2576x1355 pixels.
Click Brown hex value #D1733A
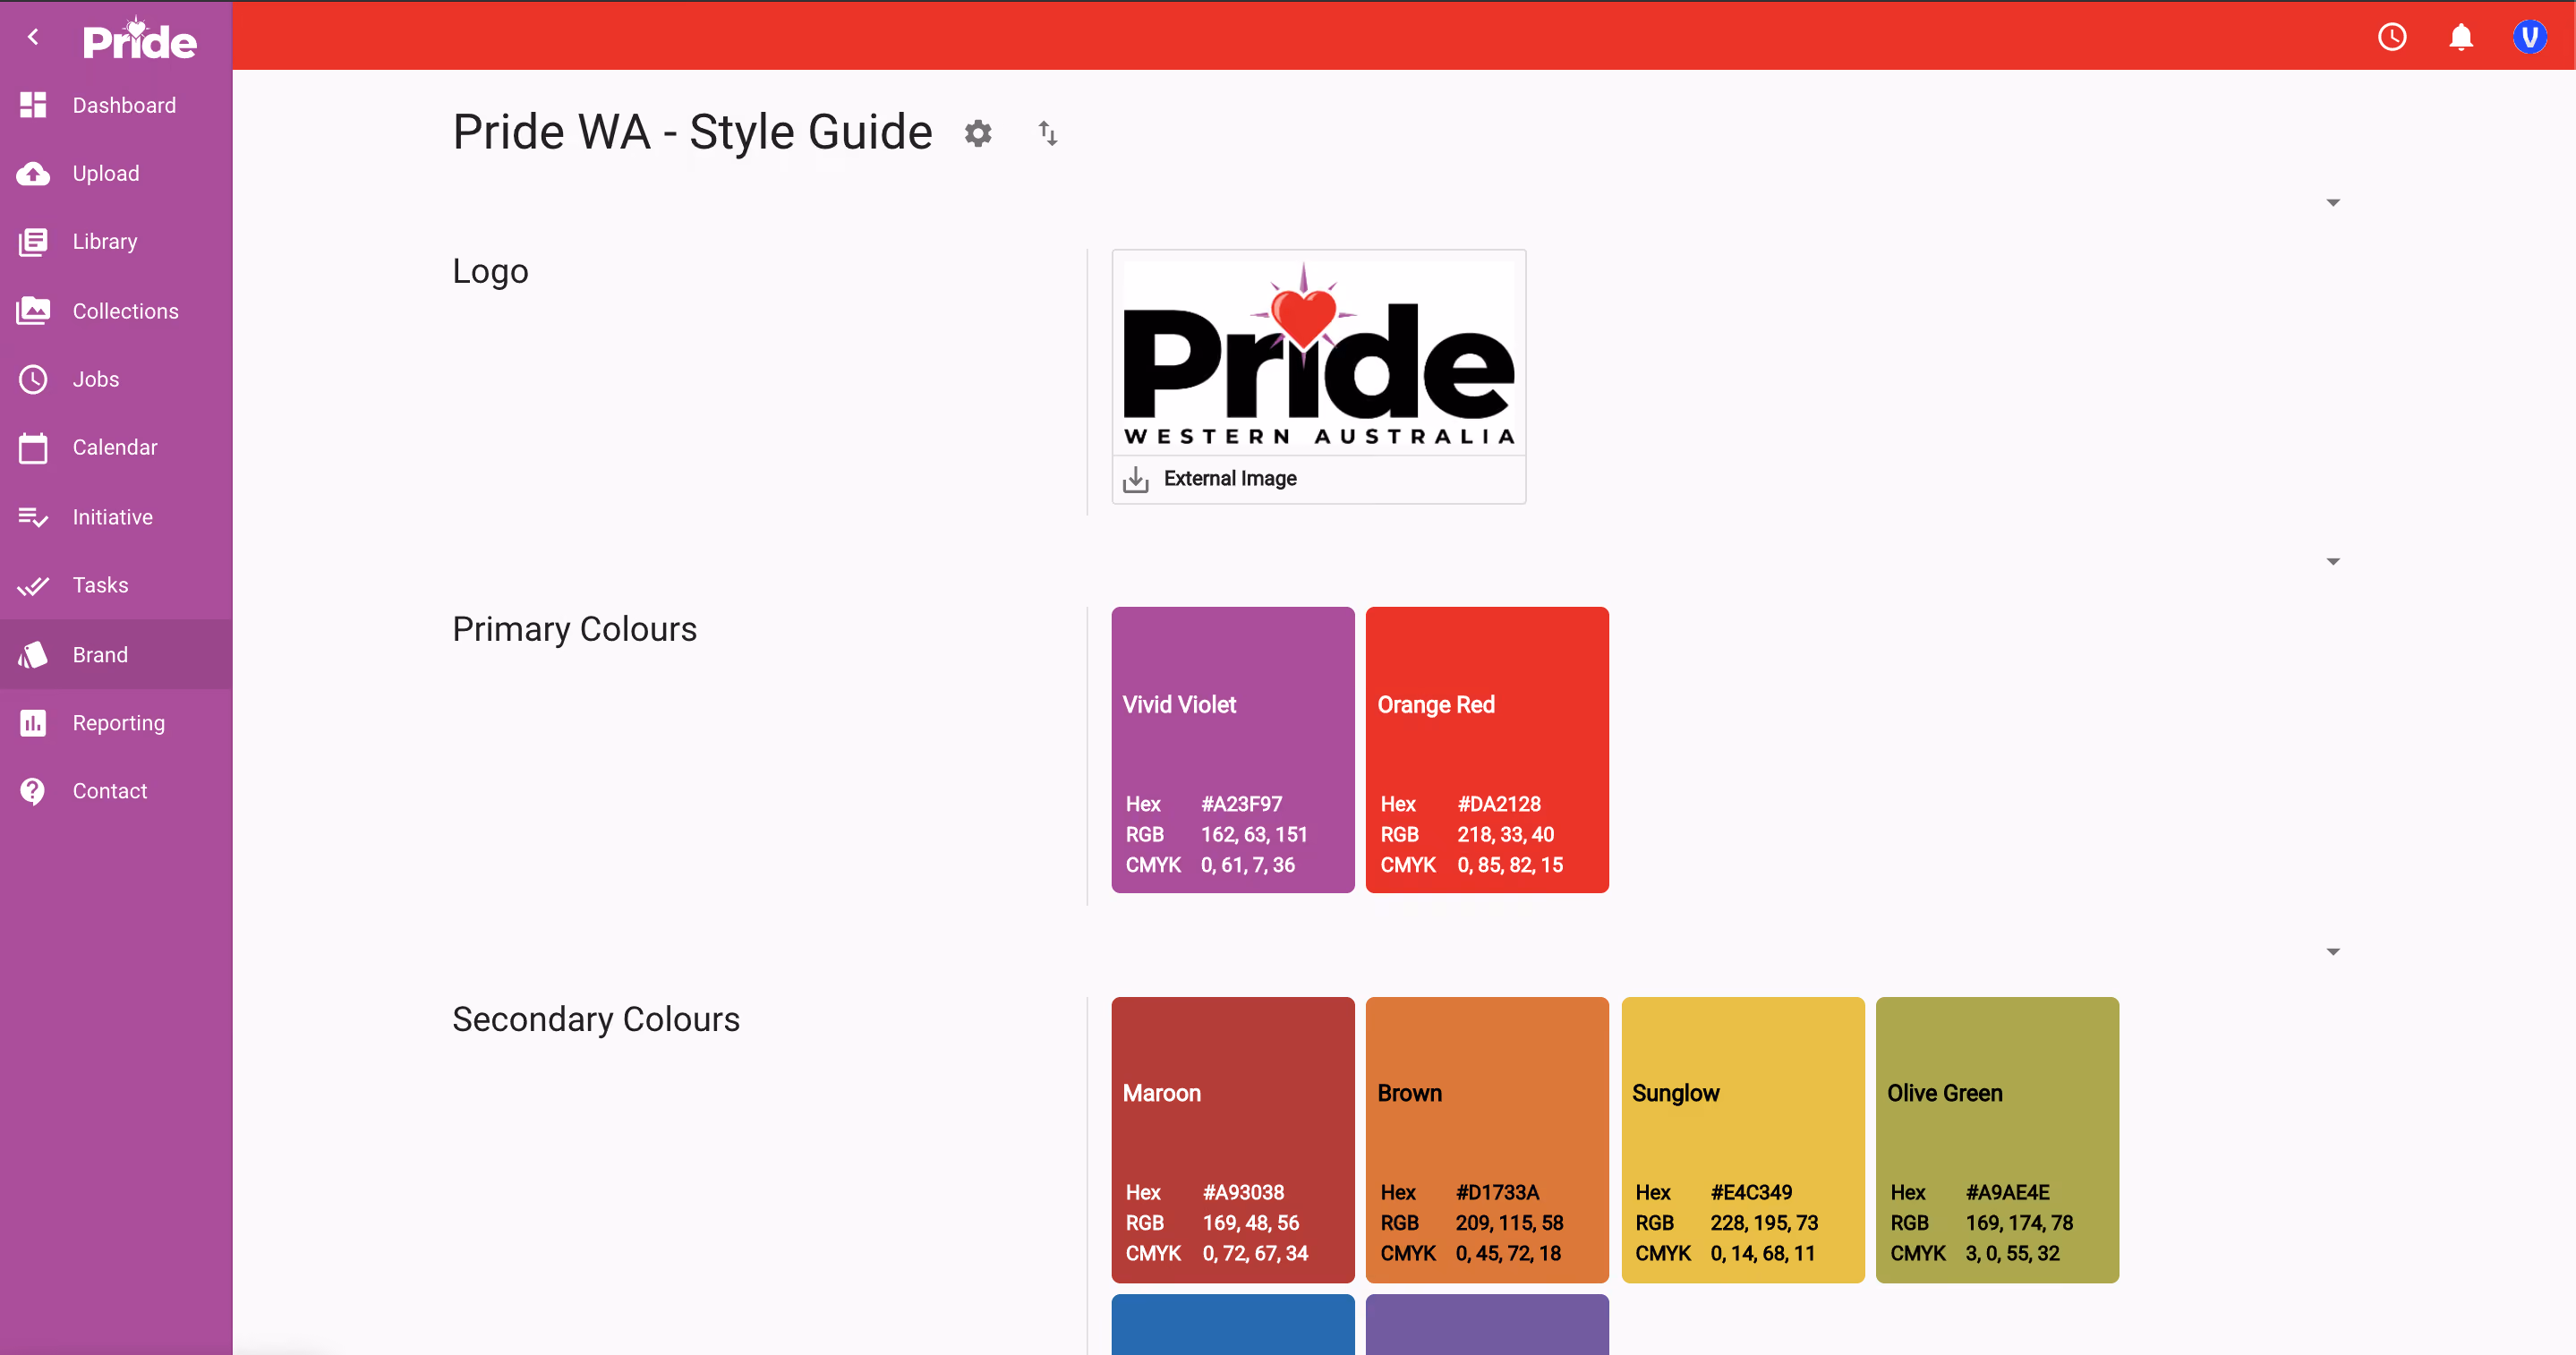coord(1497,1192)
